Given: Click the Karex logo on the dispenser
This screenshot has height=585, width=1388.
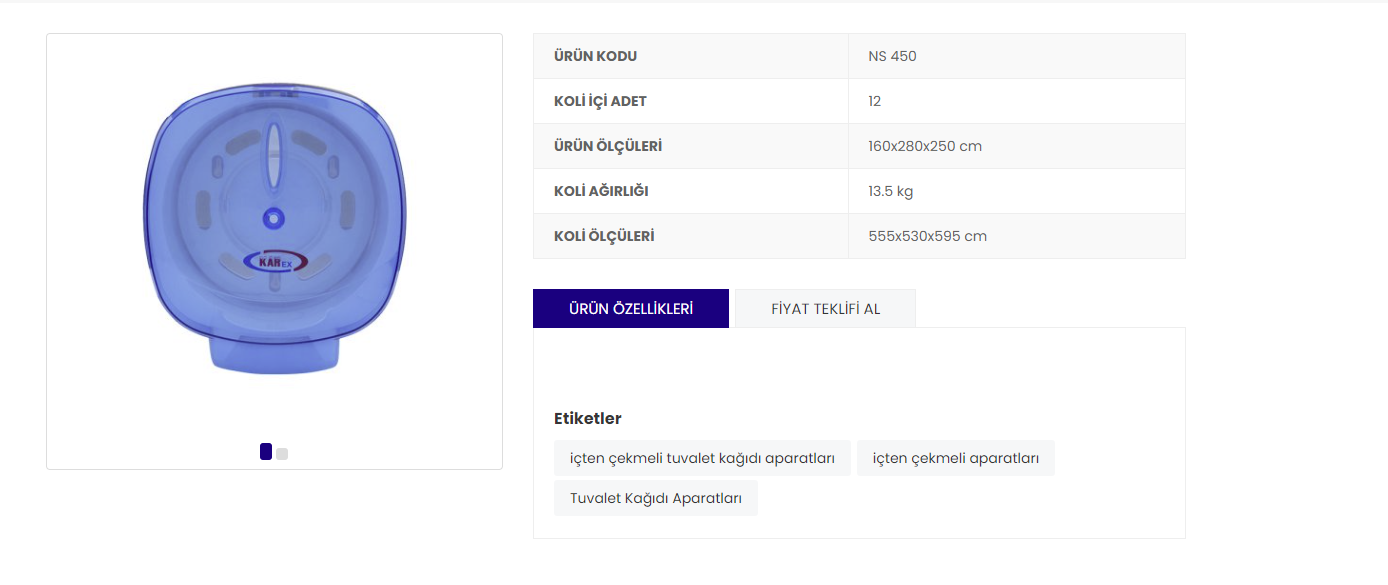Looking at the screenshot, I should [x=275, y=262].
